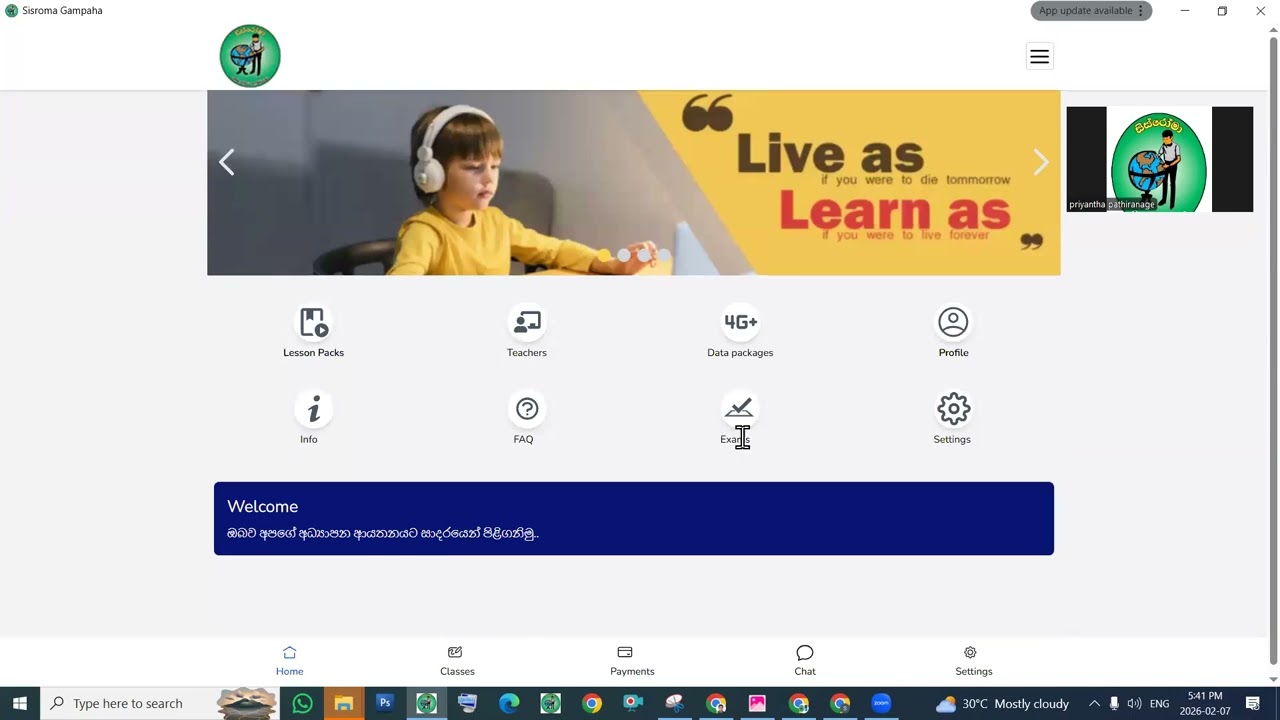Show hidden system tray icons
This screenshot has width=1280, height=720.
click(1094, 703)
